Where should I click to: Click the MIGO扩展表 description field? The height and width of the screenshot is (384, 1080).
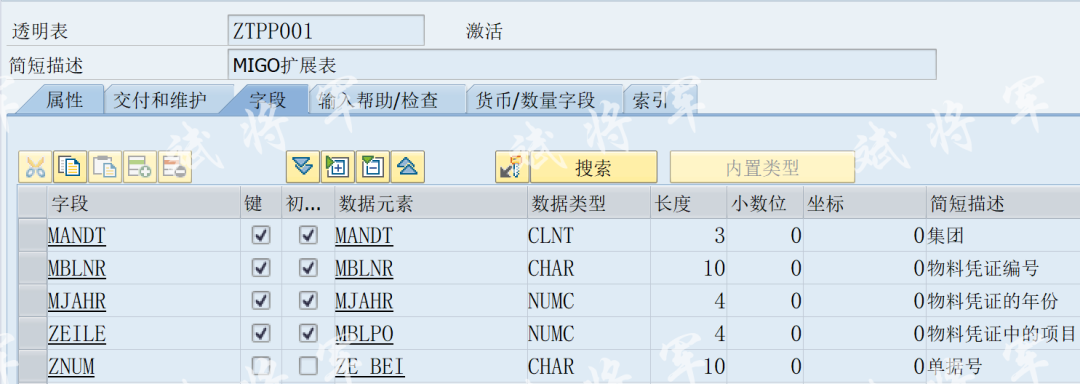click(x=581, y=65)
